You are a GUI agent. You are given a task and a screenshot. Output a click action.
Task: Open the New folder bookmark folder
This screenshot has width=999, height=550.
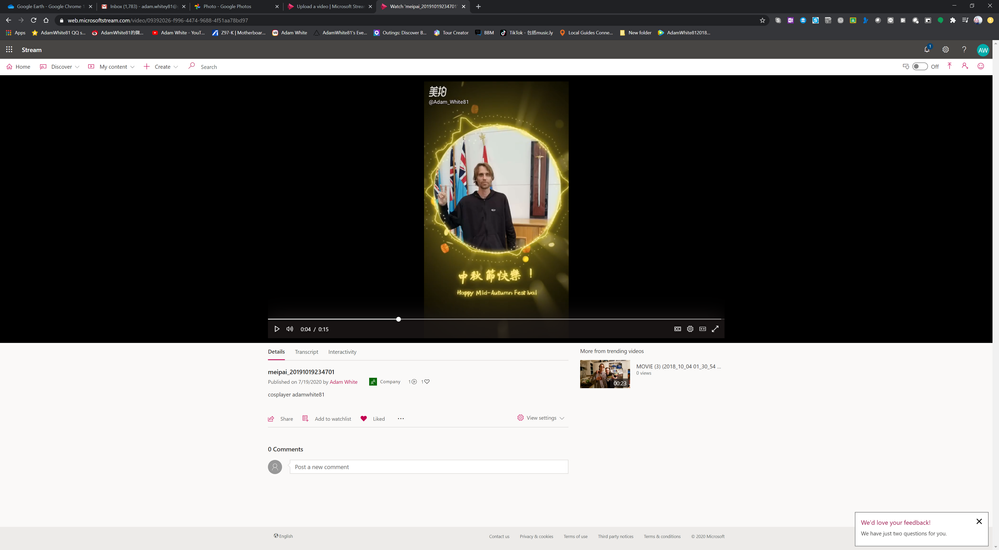click(636, 33)
